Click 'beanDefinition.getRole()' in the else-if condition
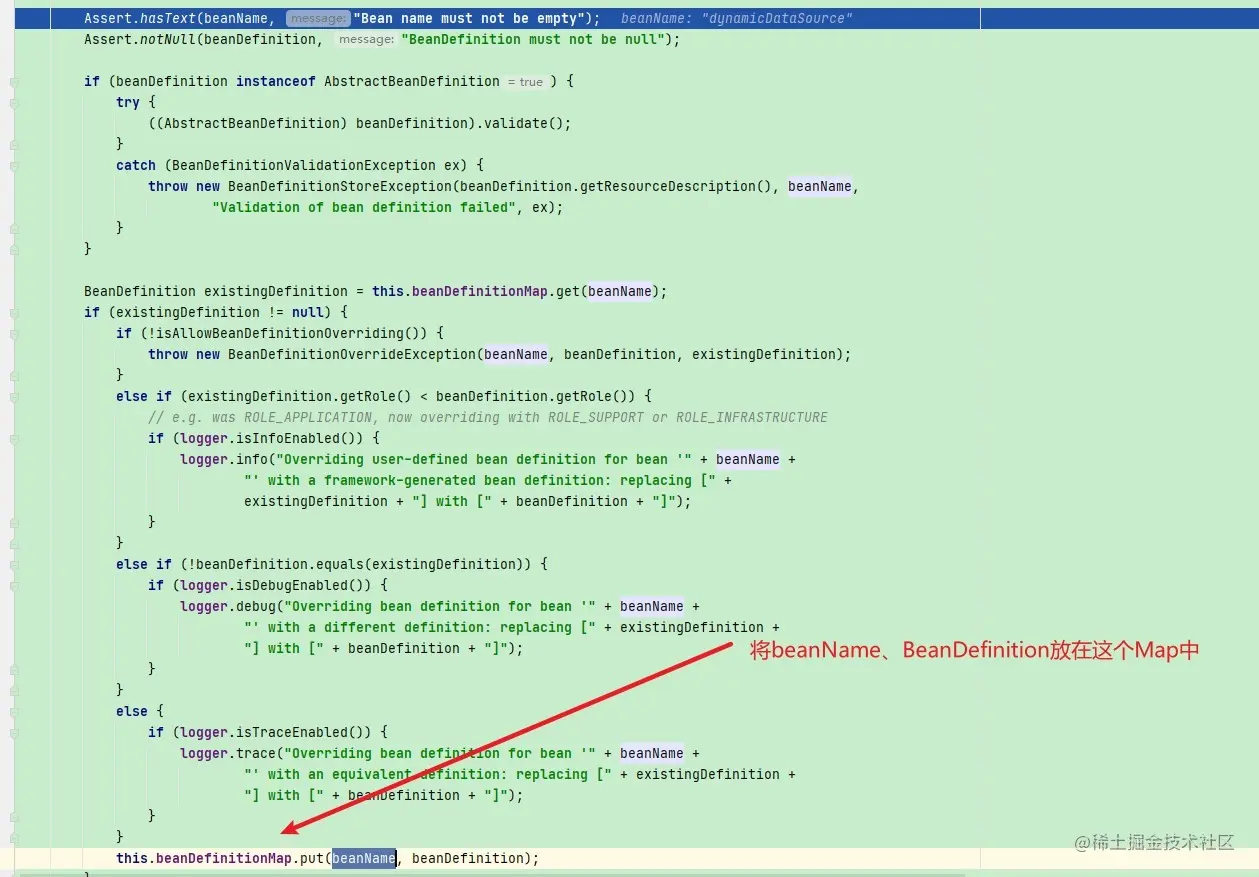The image size is (1259, 877). pos(536,396)
